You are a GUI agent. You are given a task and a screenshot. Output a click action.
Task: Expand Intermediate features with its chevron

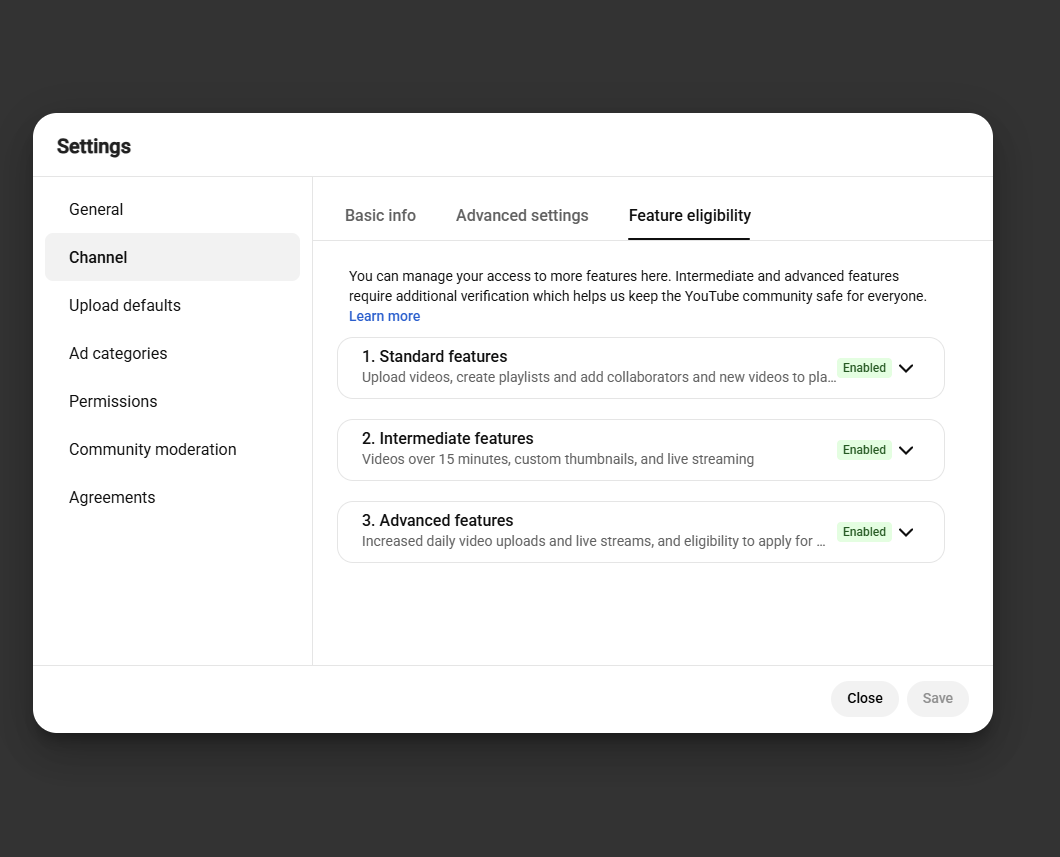pos(906,450)
